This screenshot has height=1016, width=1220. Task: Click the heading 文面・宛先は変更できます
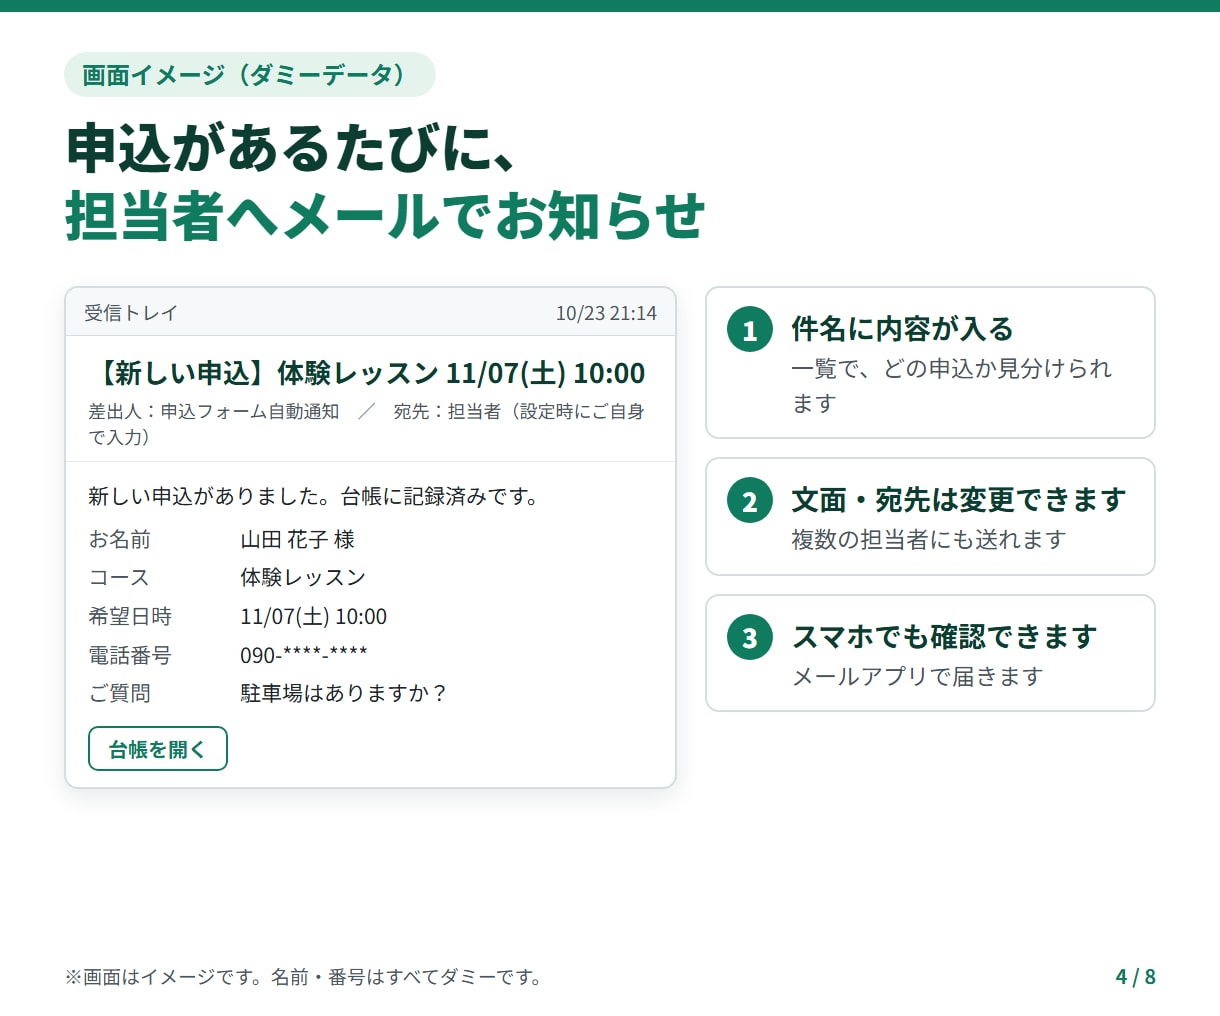coord(959,500)
